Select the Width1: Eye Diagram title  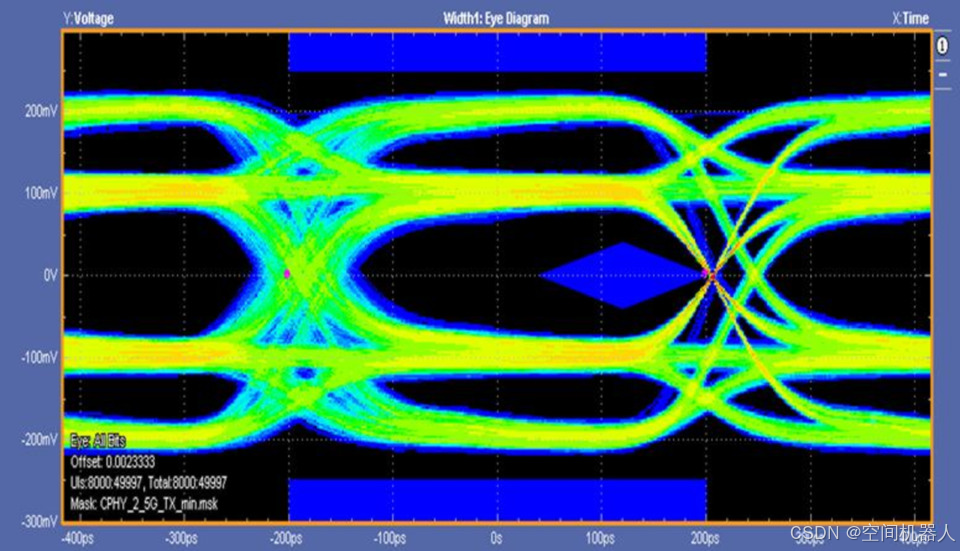pyautogui.click(x=495, y=18)
